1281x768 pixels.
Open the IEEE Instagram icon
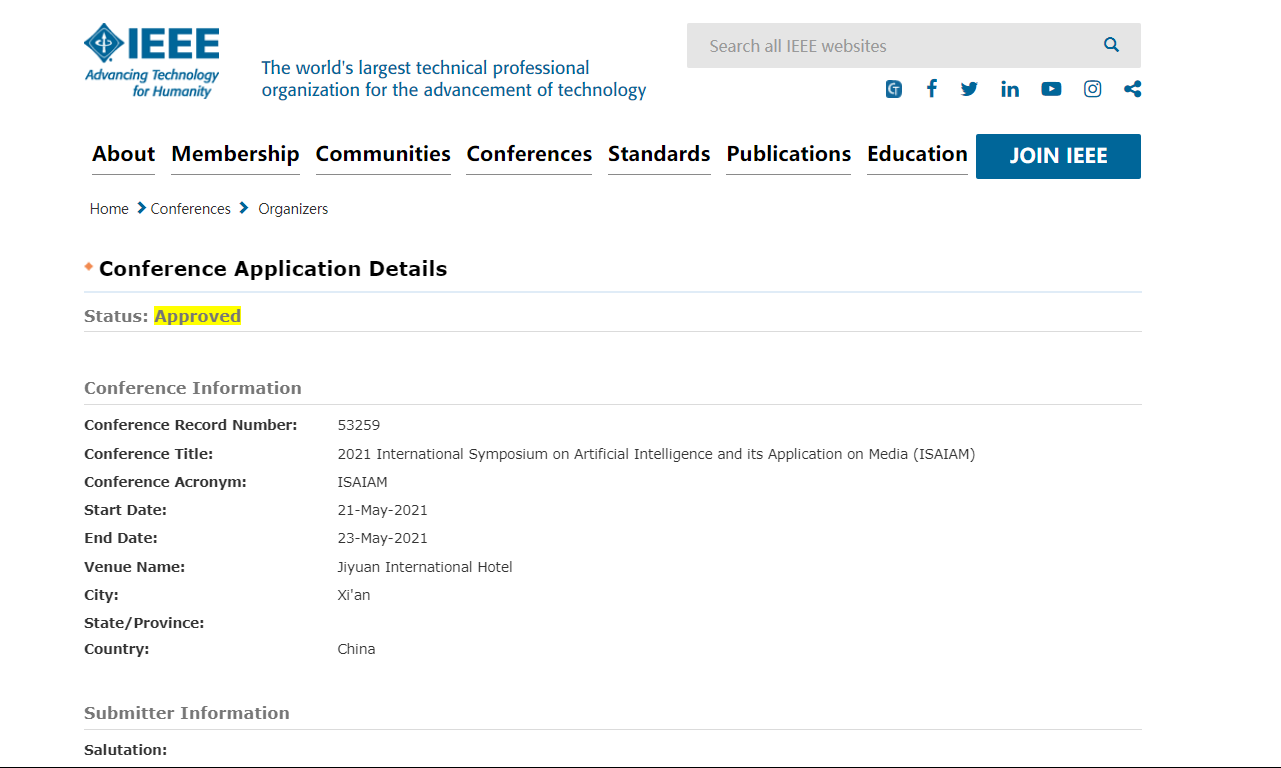pyautogui.click(x=1093, y=89)
